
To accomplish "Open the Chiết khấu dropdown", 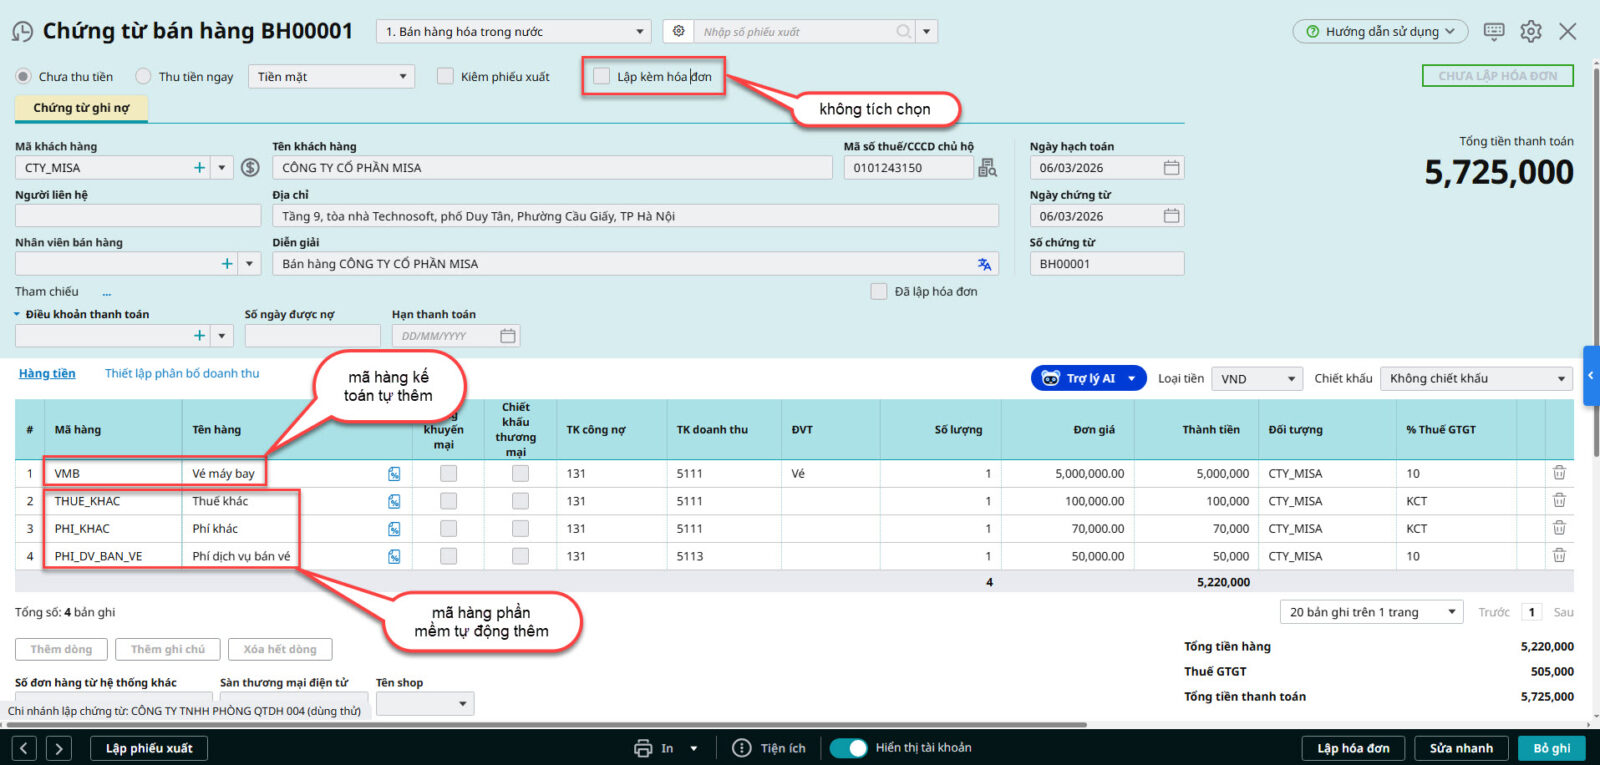I will pyautogui.click(x=1476, y=379).
